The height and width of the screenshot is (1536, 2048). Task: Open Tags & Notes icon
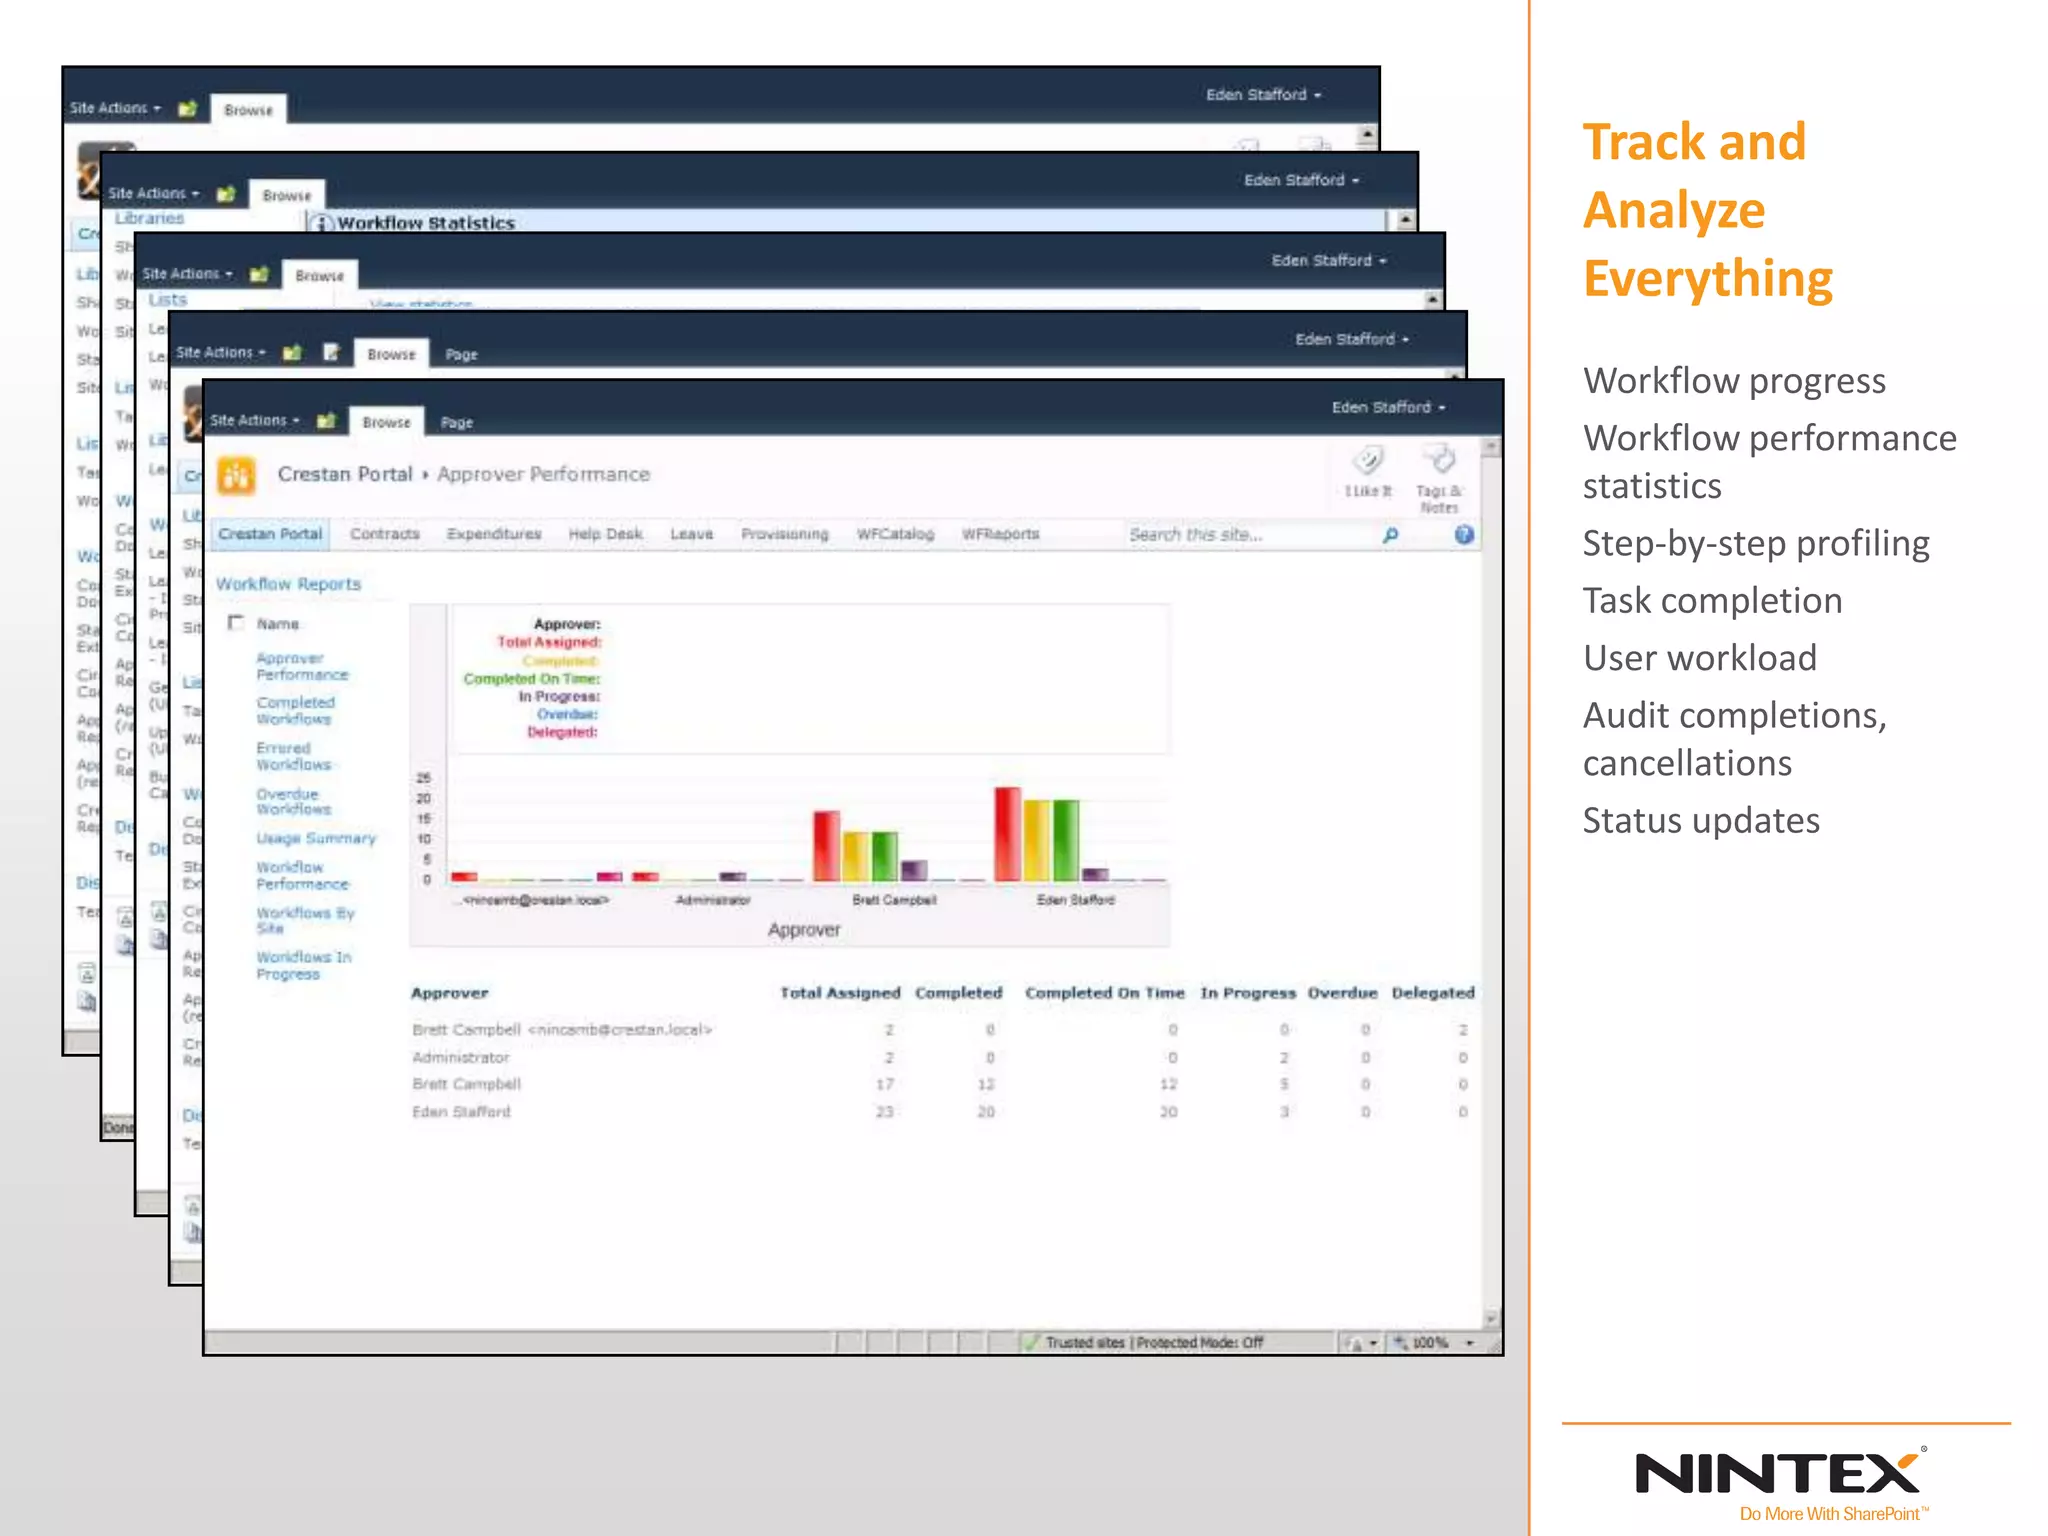coord(1439,461)
